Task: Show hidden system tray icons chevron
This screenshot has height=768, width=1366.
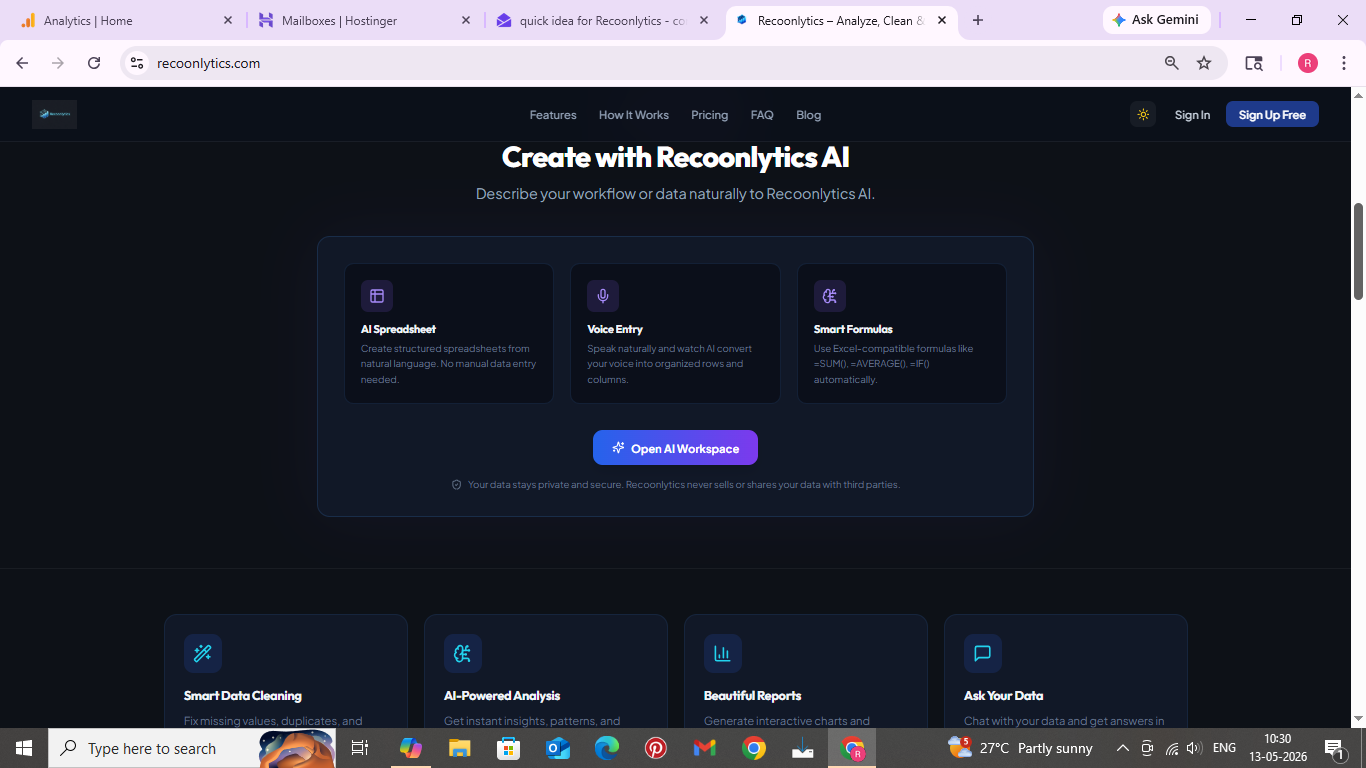Action: tap(1122, 748)
